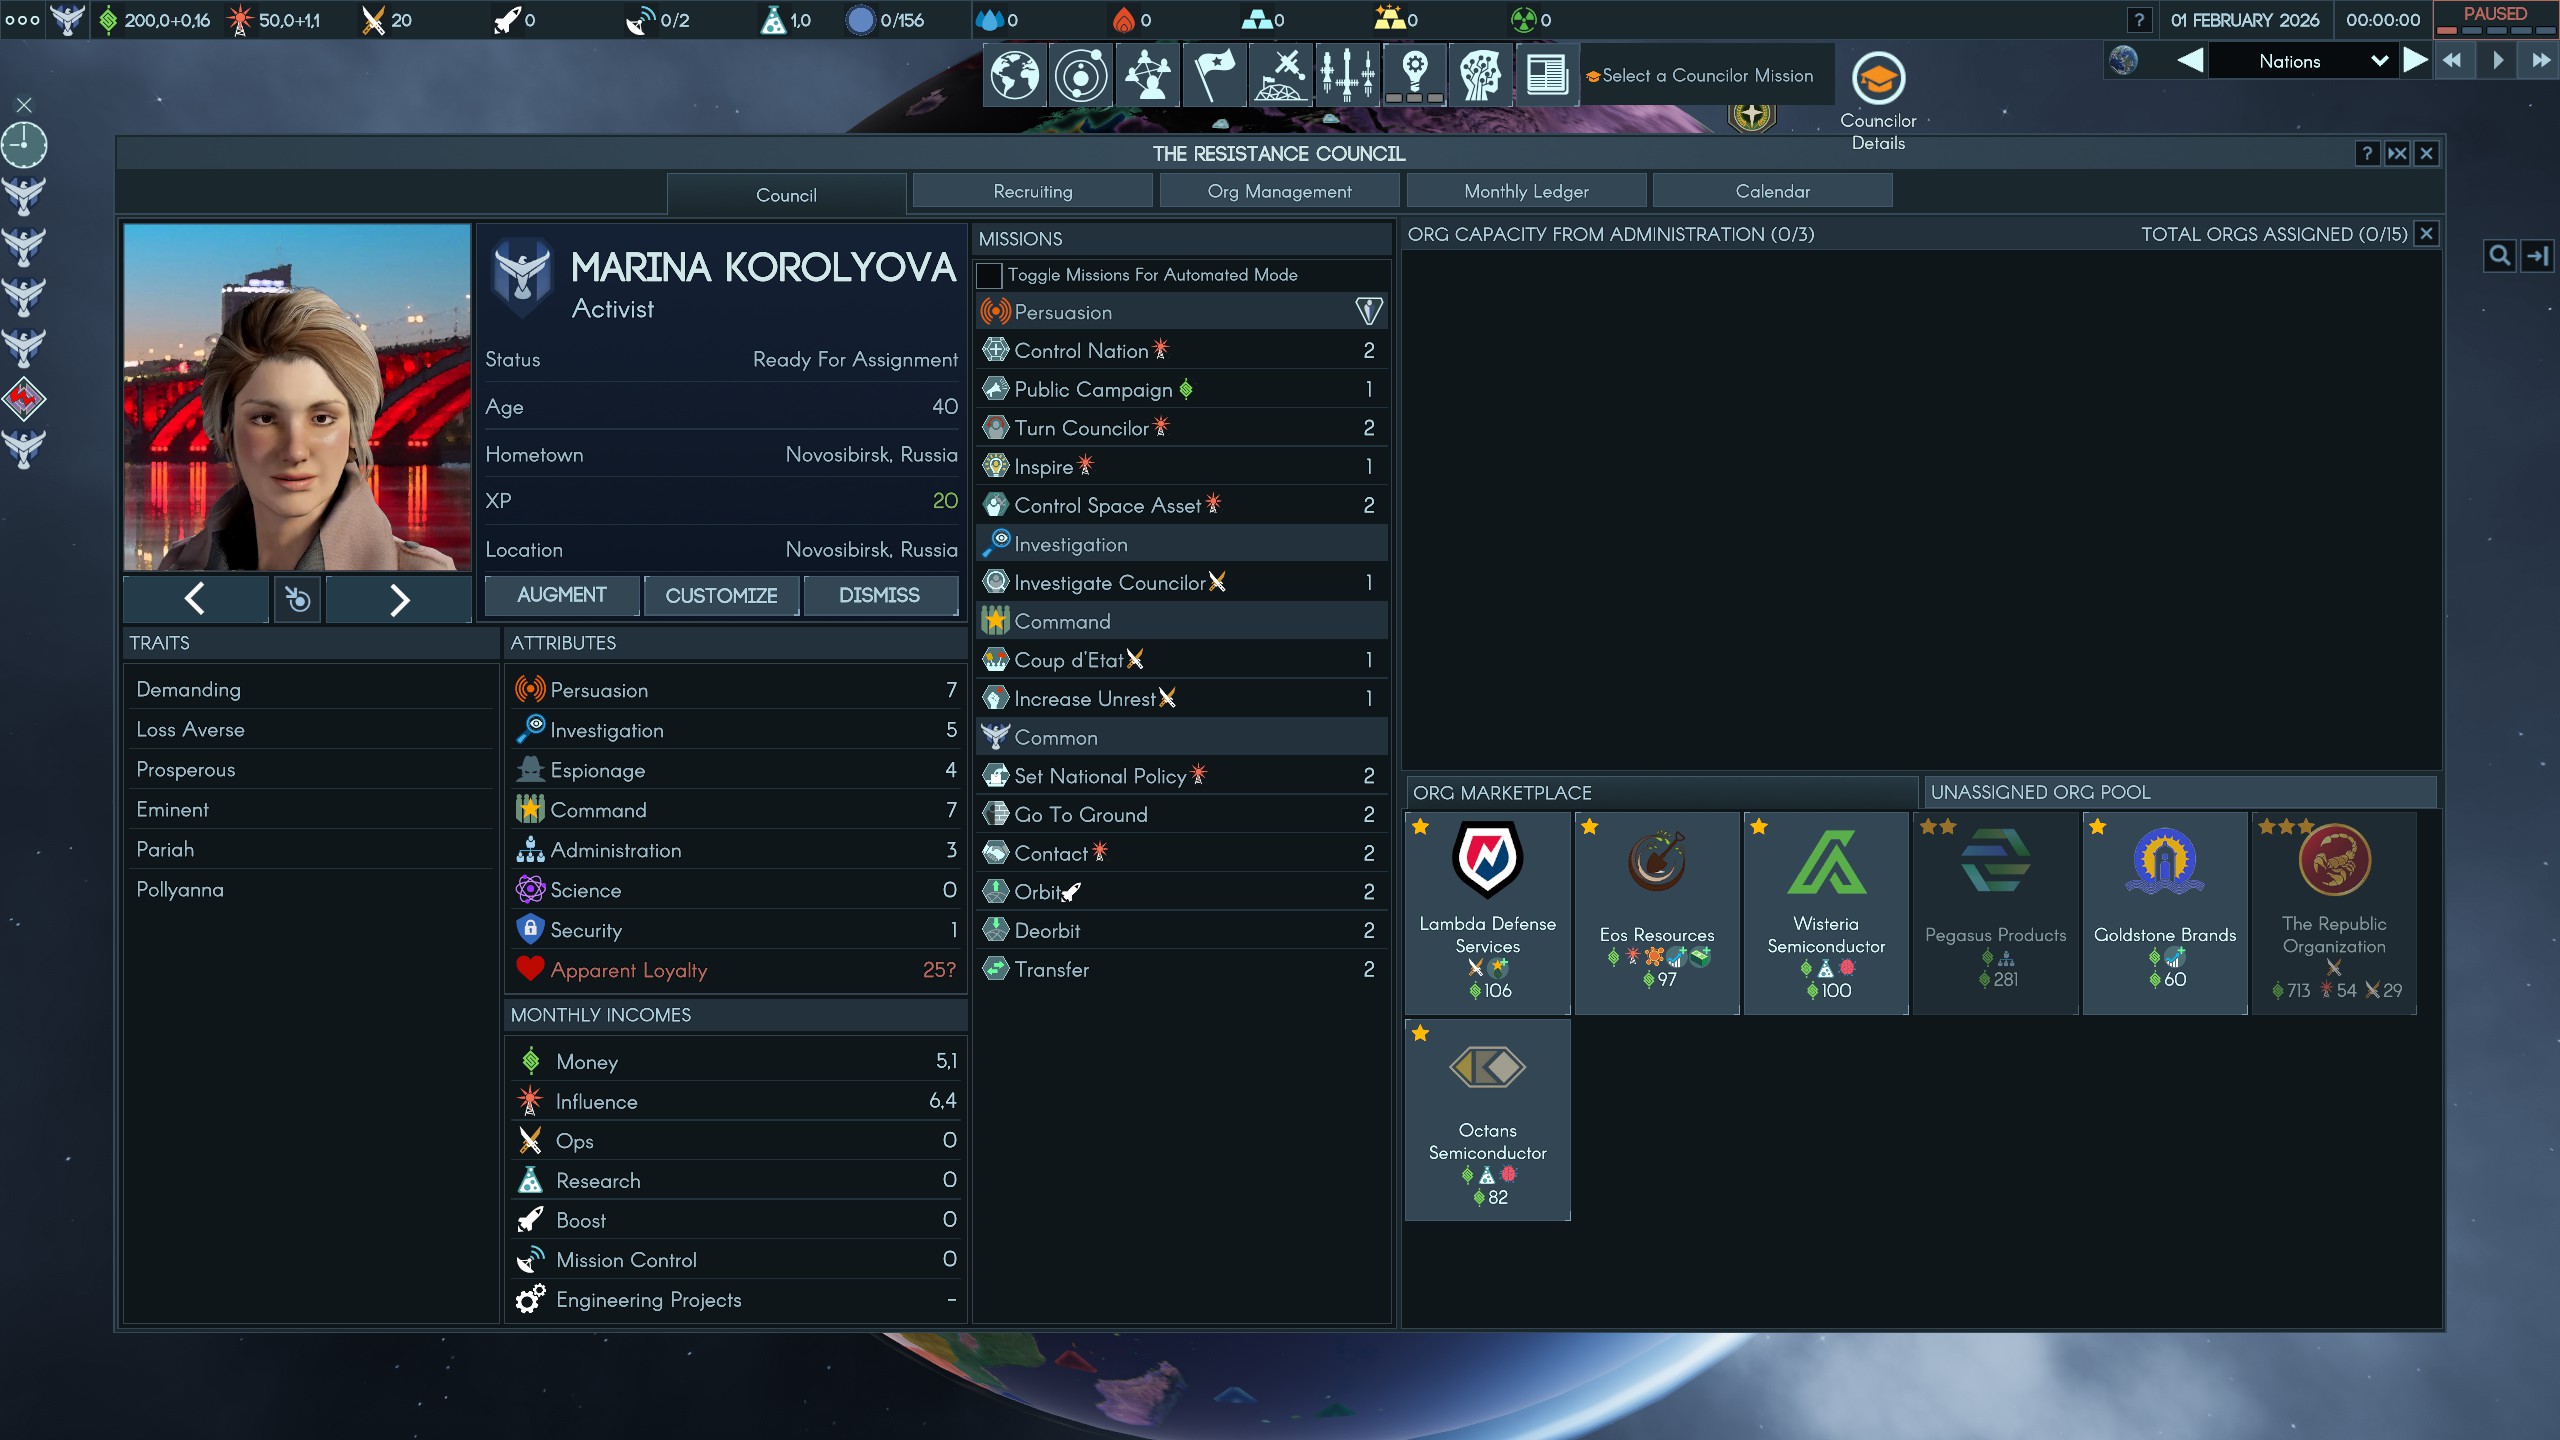Toggle Missions For Automated Mode checkbox

point(989,275)
